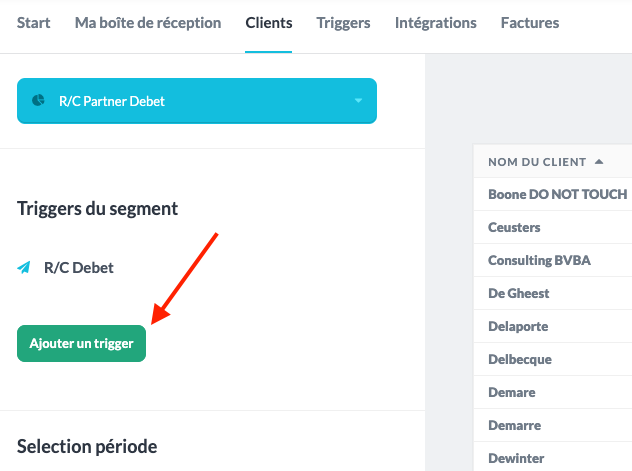Click the sort arrow beside Nom du client
The height and width of the screenshot is (471, 632).
tap(599, 162)
